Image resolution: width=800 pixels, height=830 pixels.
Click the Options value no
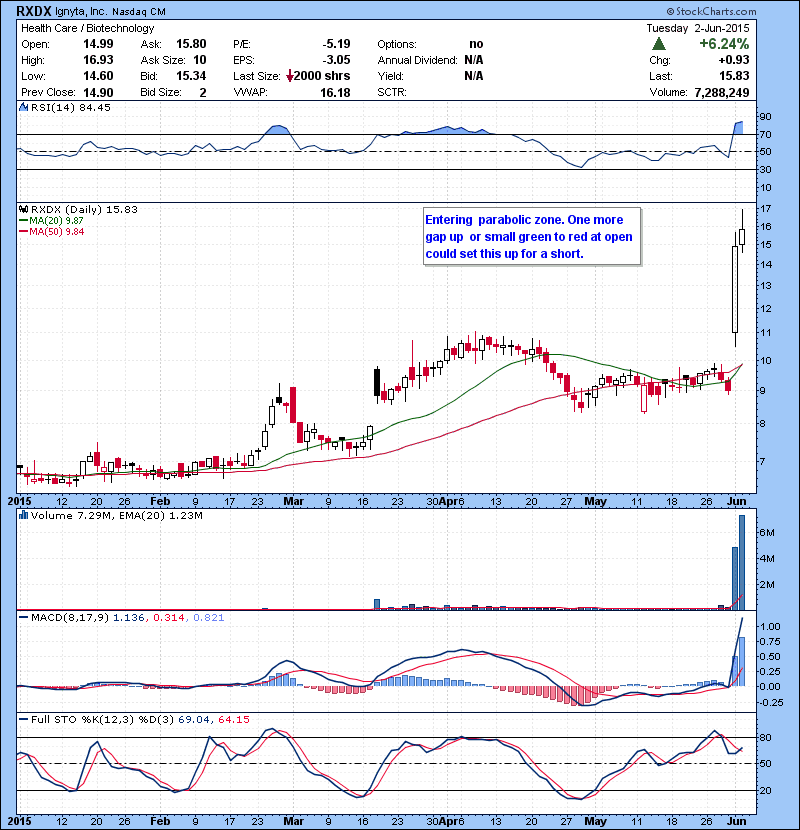476,44
